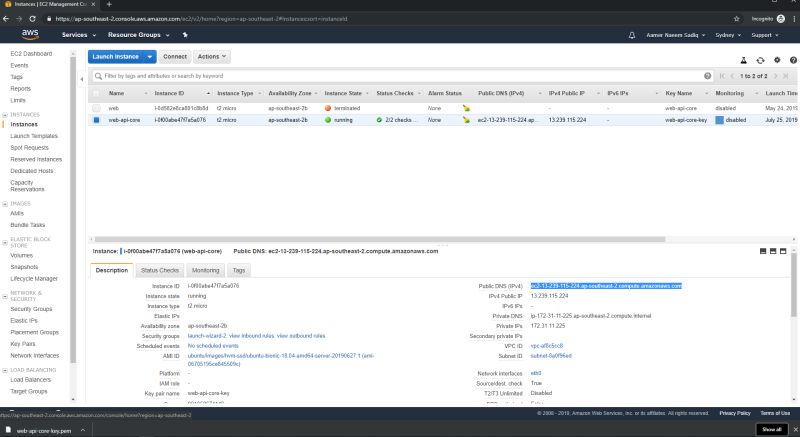The width and height of the screenshot is (800, 437).
Task: Go back in browser history
Action: tap(6, 19)
